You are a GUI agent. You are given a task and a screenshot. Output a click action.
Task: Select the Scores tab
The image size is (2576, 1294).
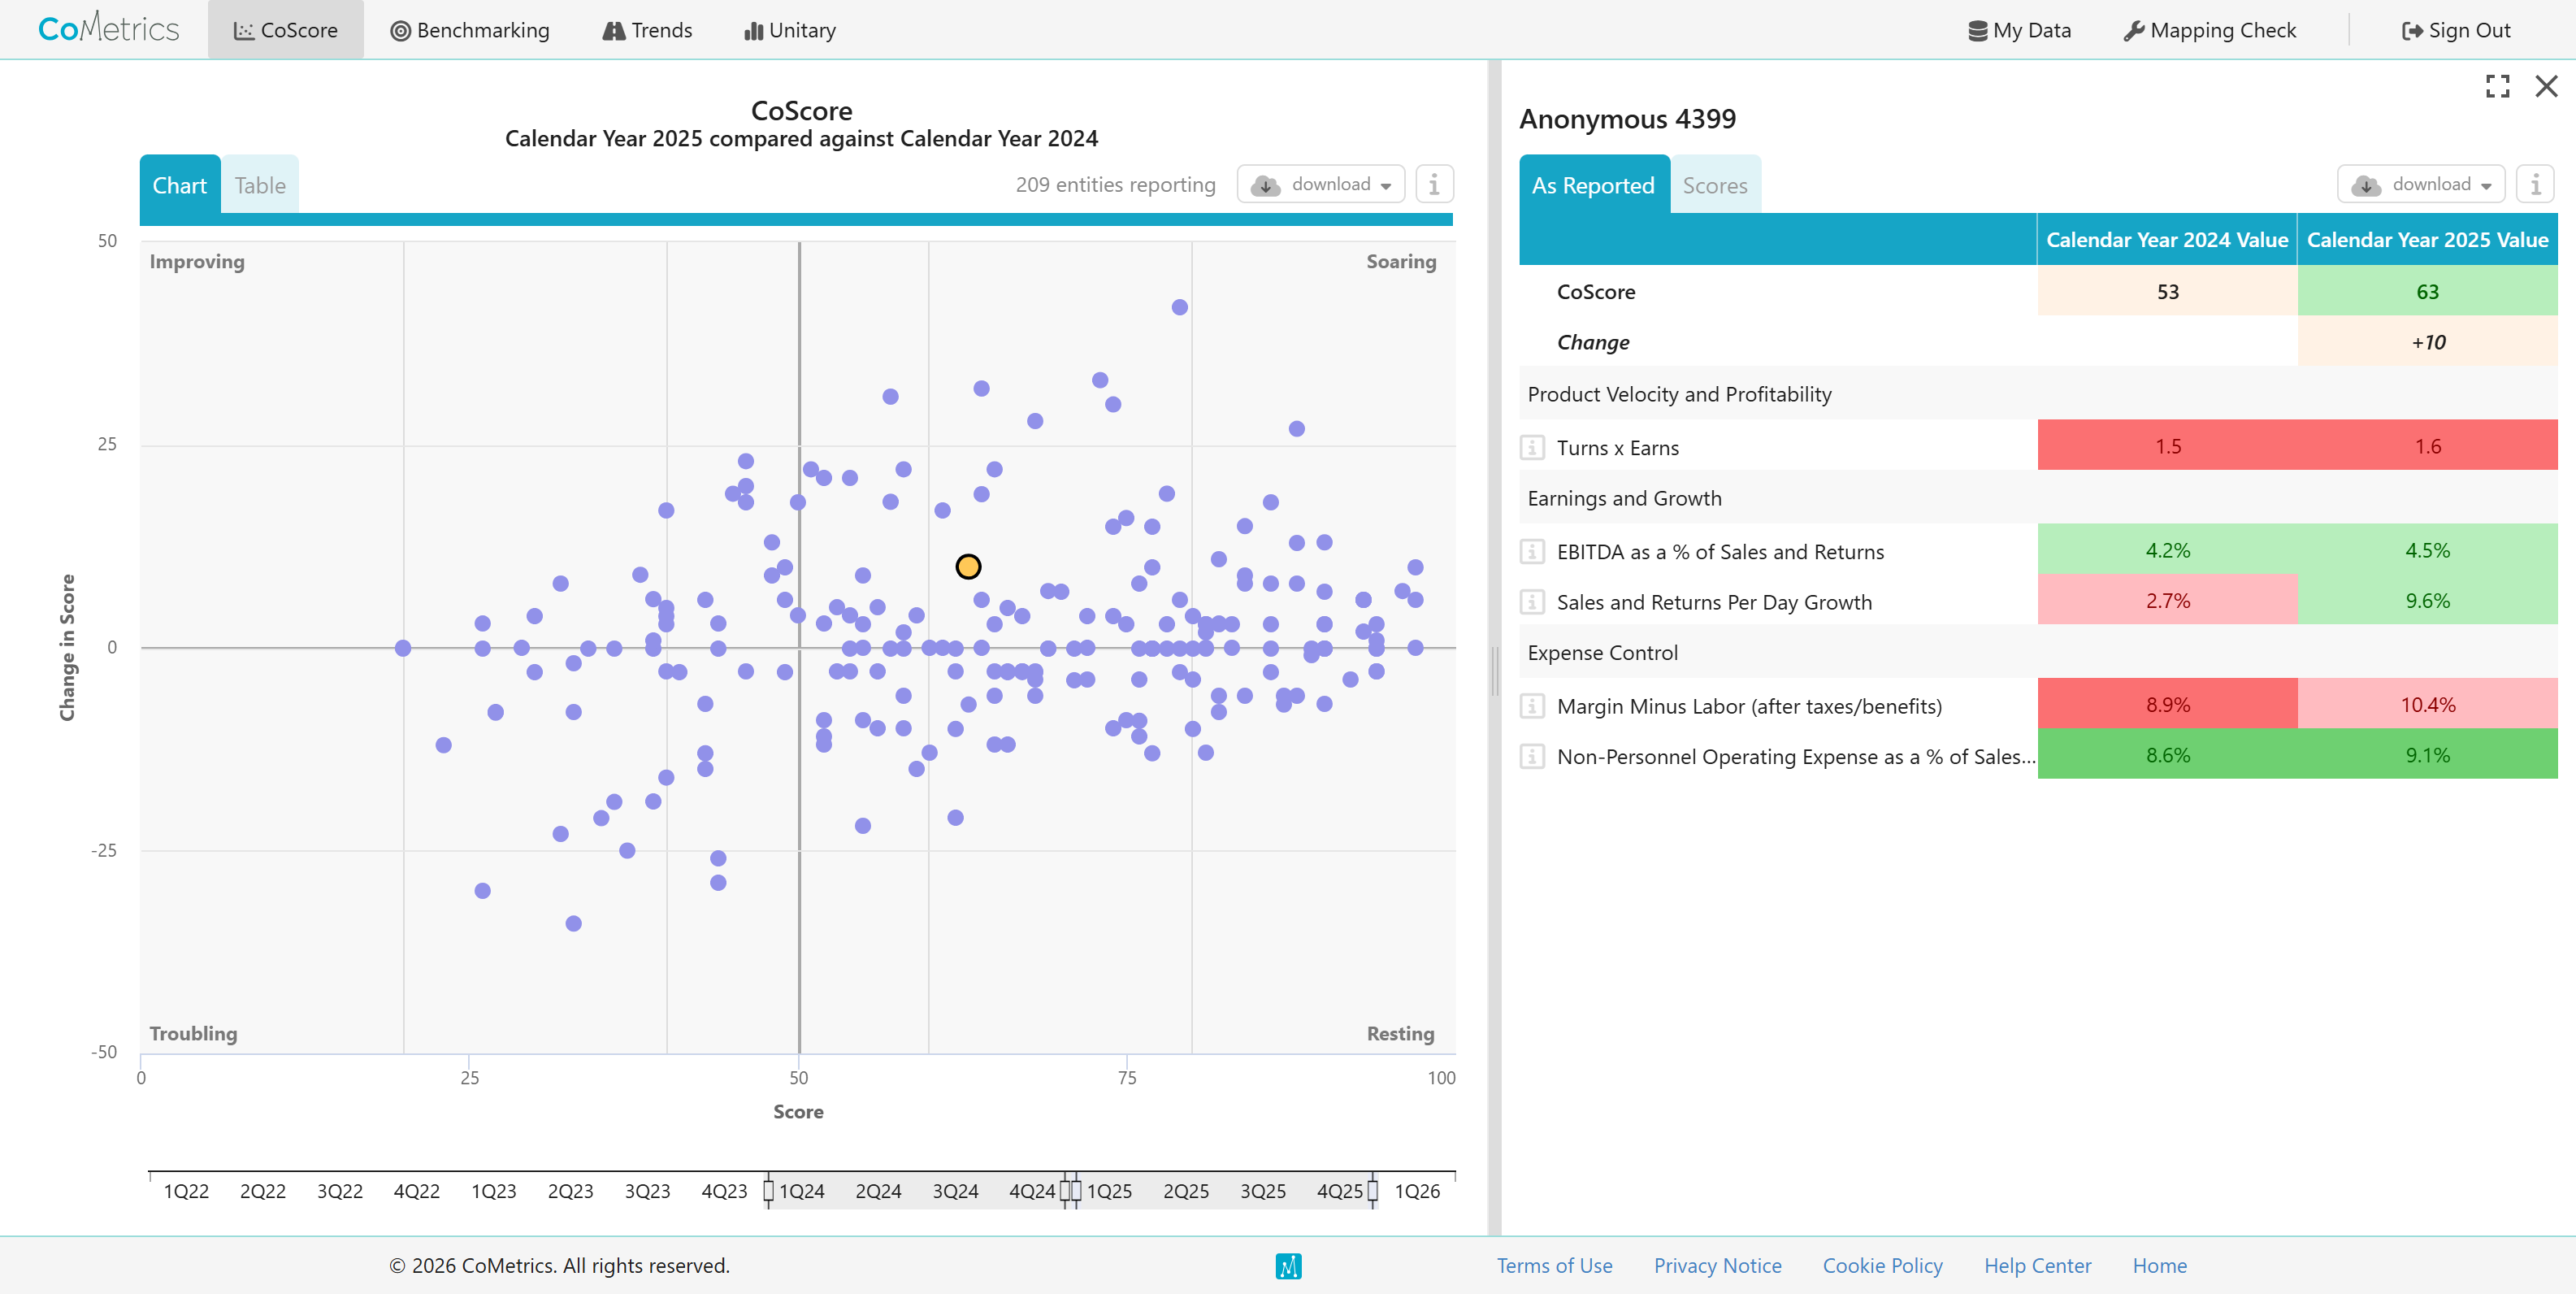click(x=1715, y=185)
